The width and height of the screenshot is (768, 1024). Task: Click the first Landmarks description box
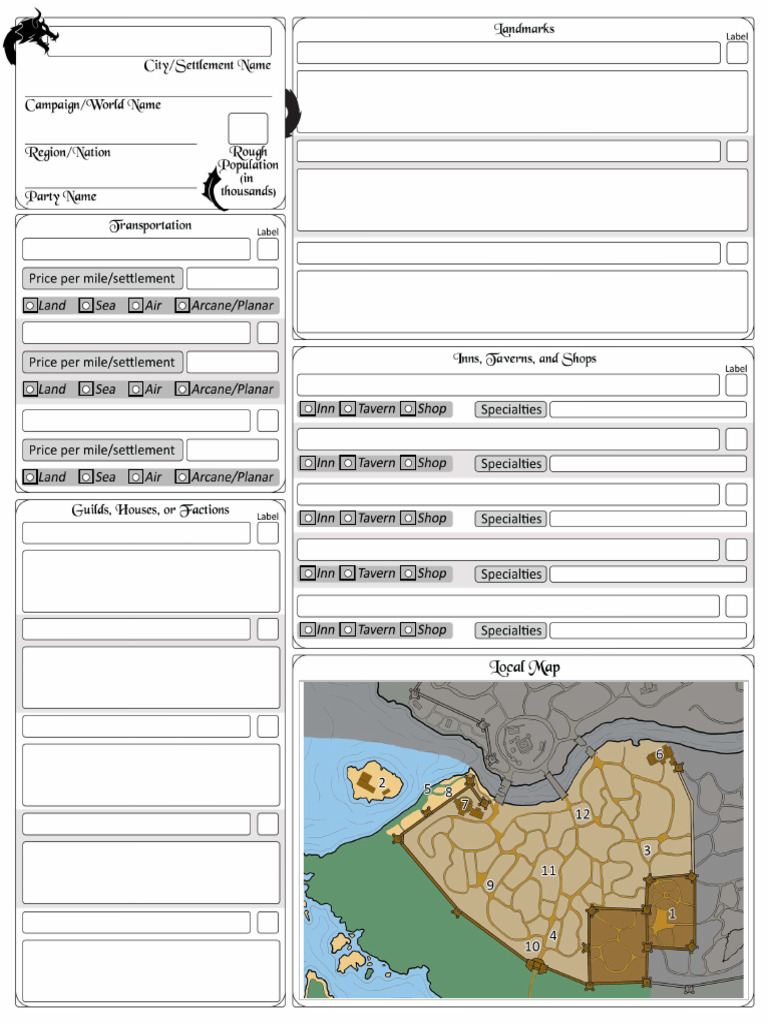pyautogui.click(x=522, y=102)
